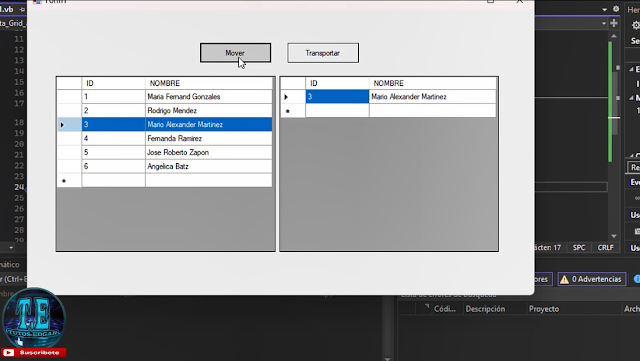
Task: Click code line number 24 in editor
Action: pos(19,187)
